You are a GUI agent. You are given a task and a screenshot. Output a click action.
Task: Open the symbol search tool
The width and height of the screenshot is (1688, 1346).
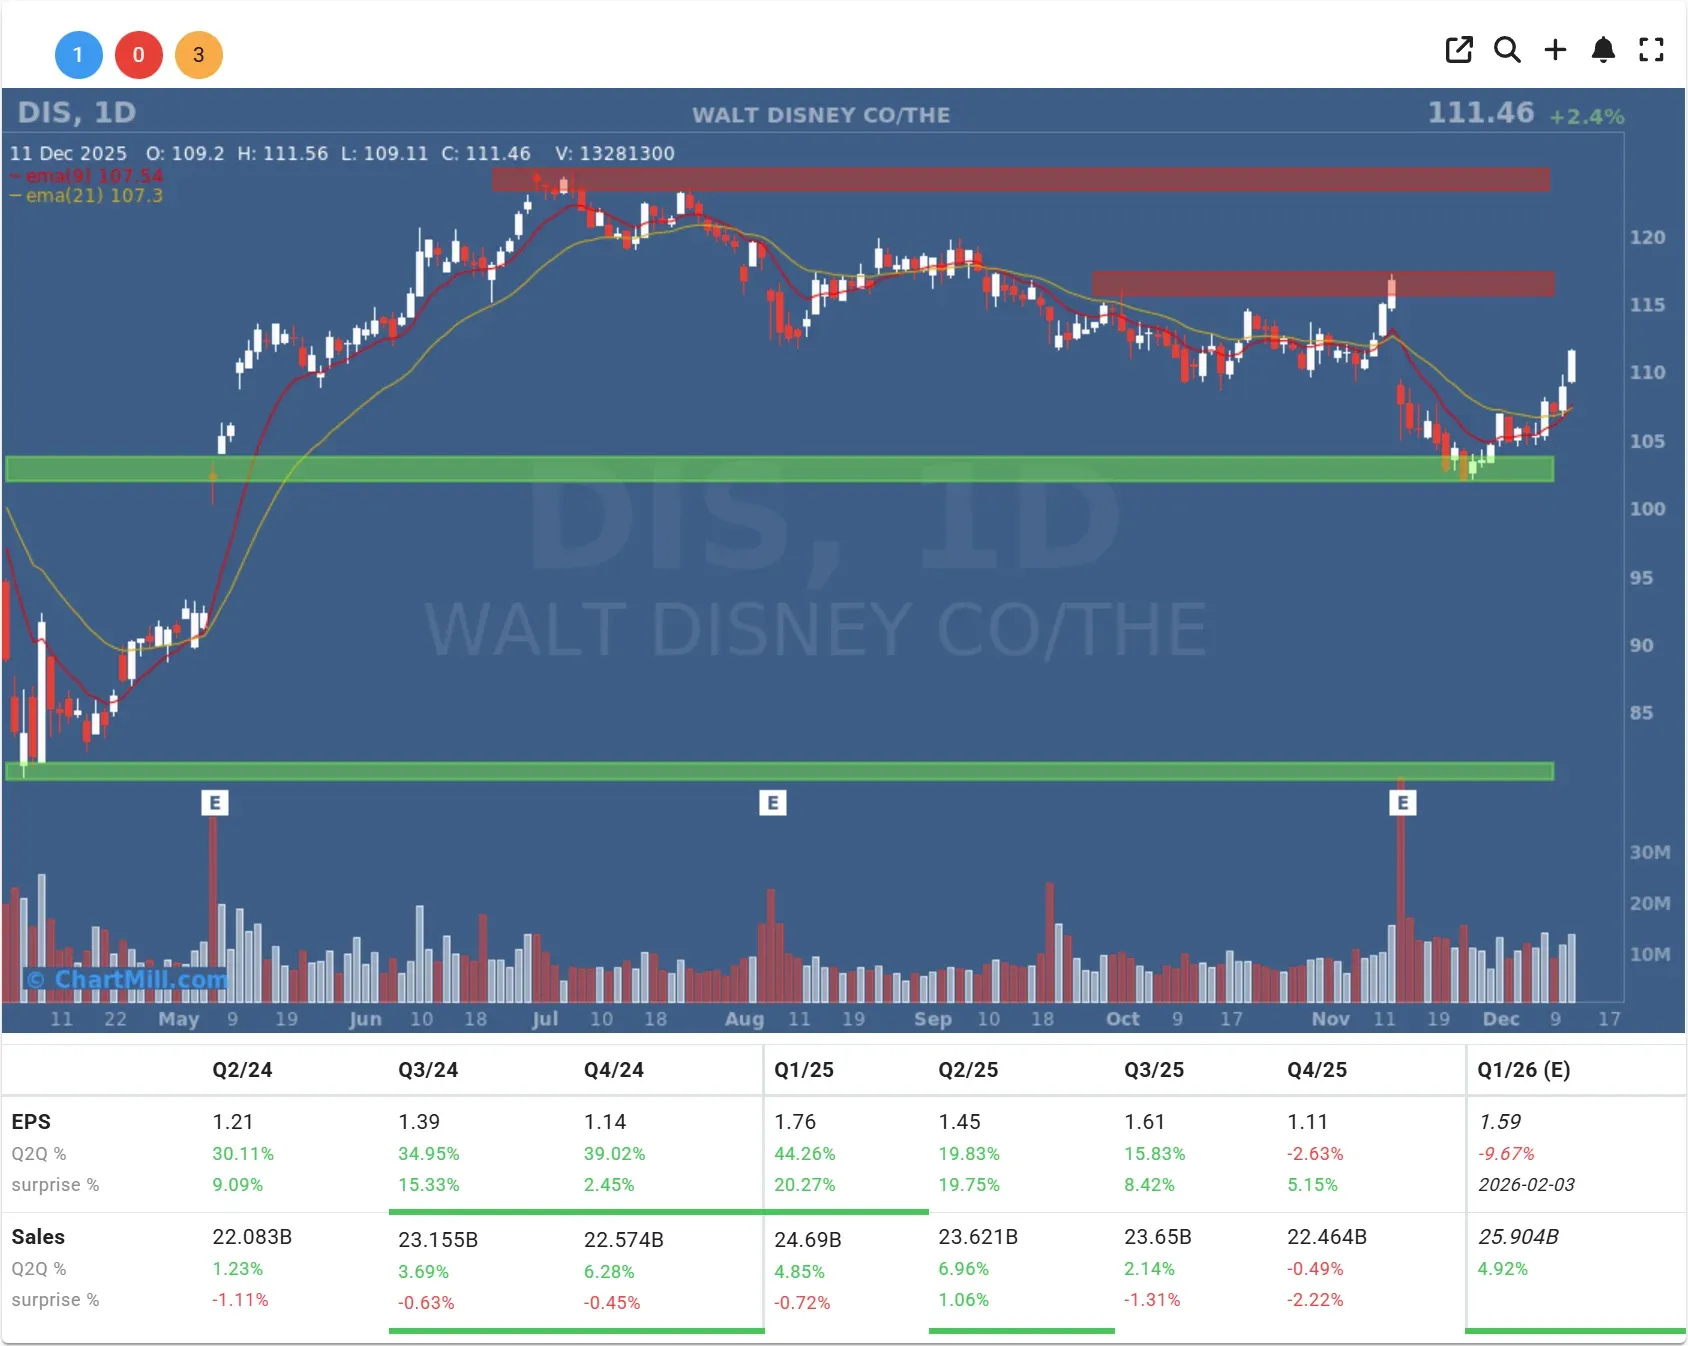pos(1507,49)
